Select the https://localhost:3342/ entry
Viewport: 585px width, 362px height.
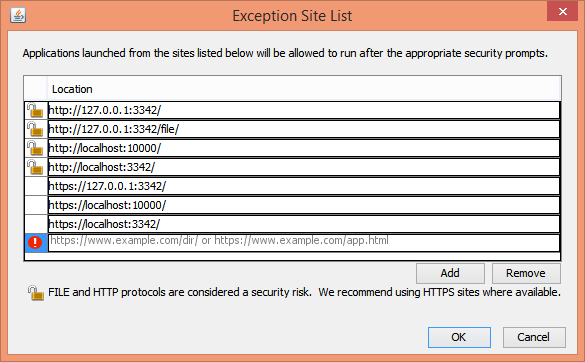point(304,224)
